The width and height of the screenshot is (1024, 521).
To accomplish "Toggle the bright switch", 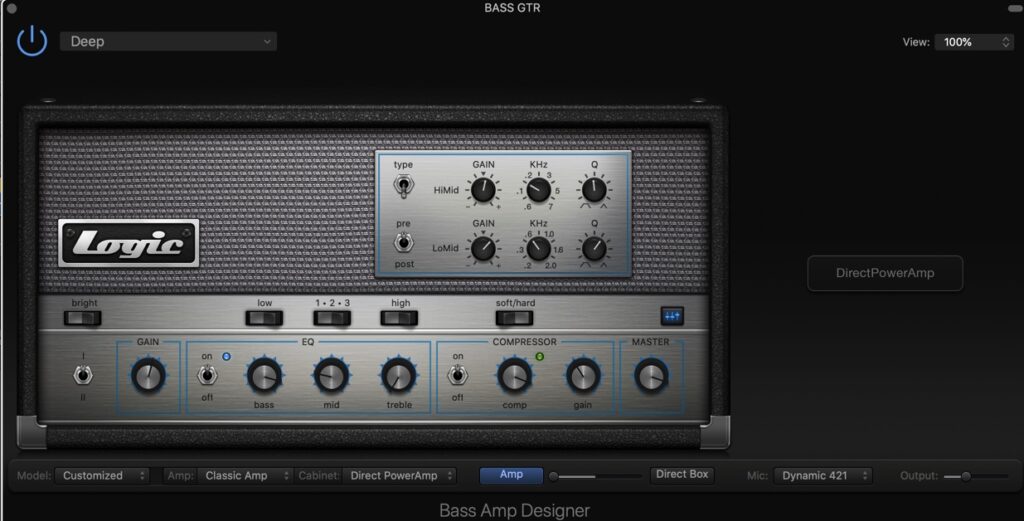I will [83, 318].
